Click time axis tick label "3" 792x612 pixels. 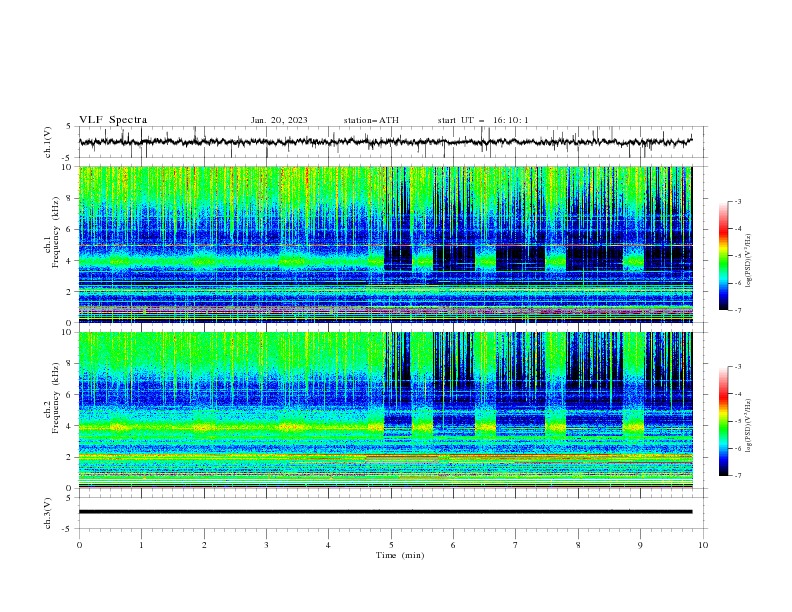[x=266, y=545]
